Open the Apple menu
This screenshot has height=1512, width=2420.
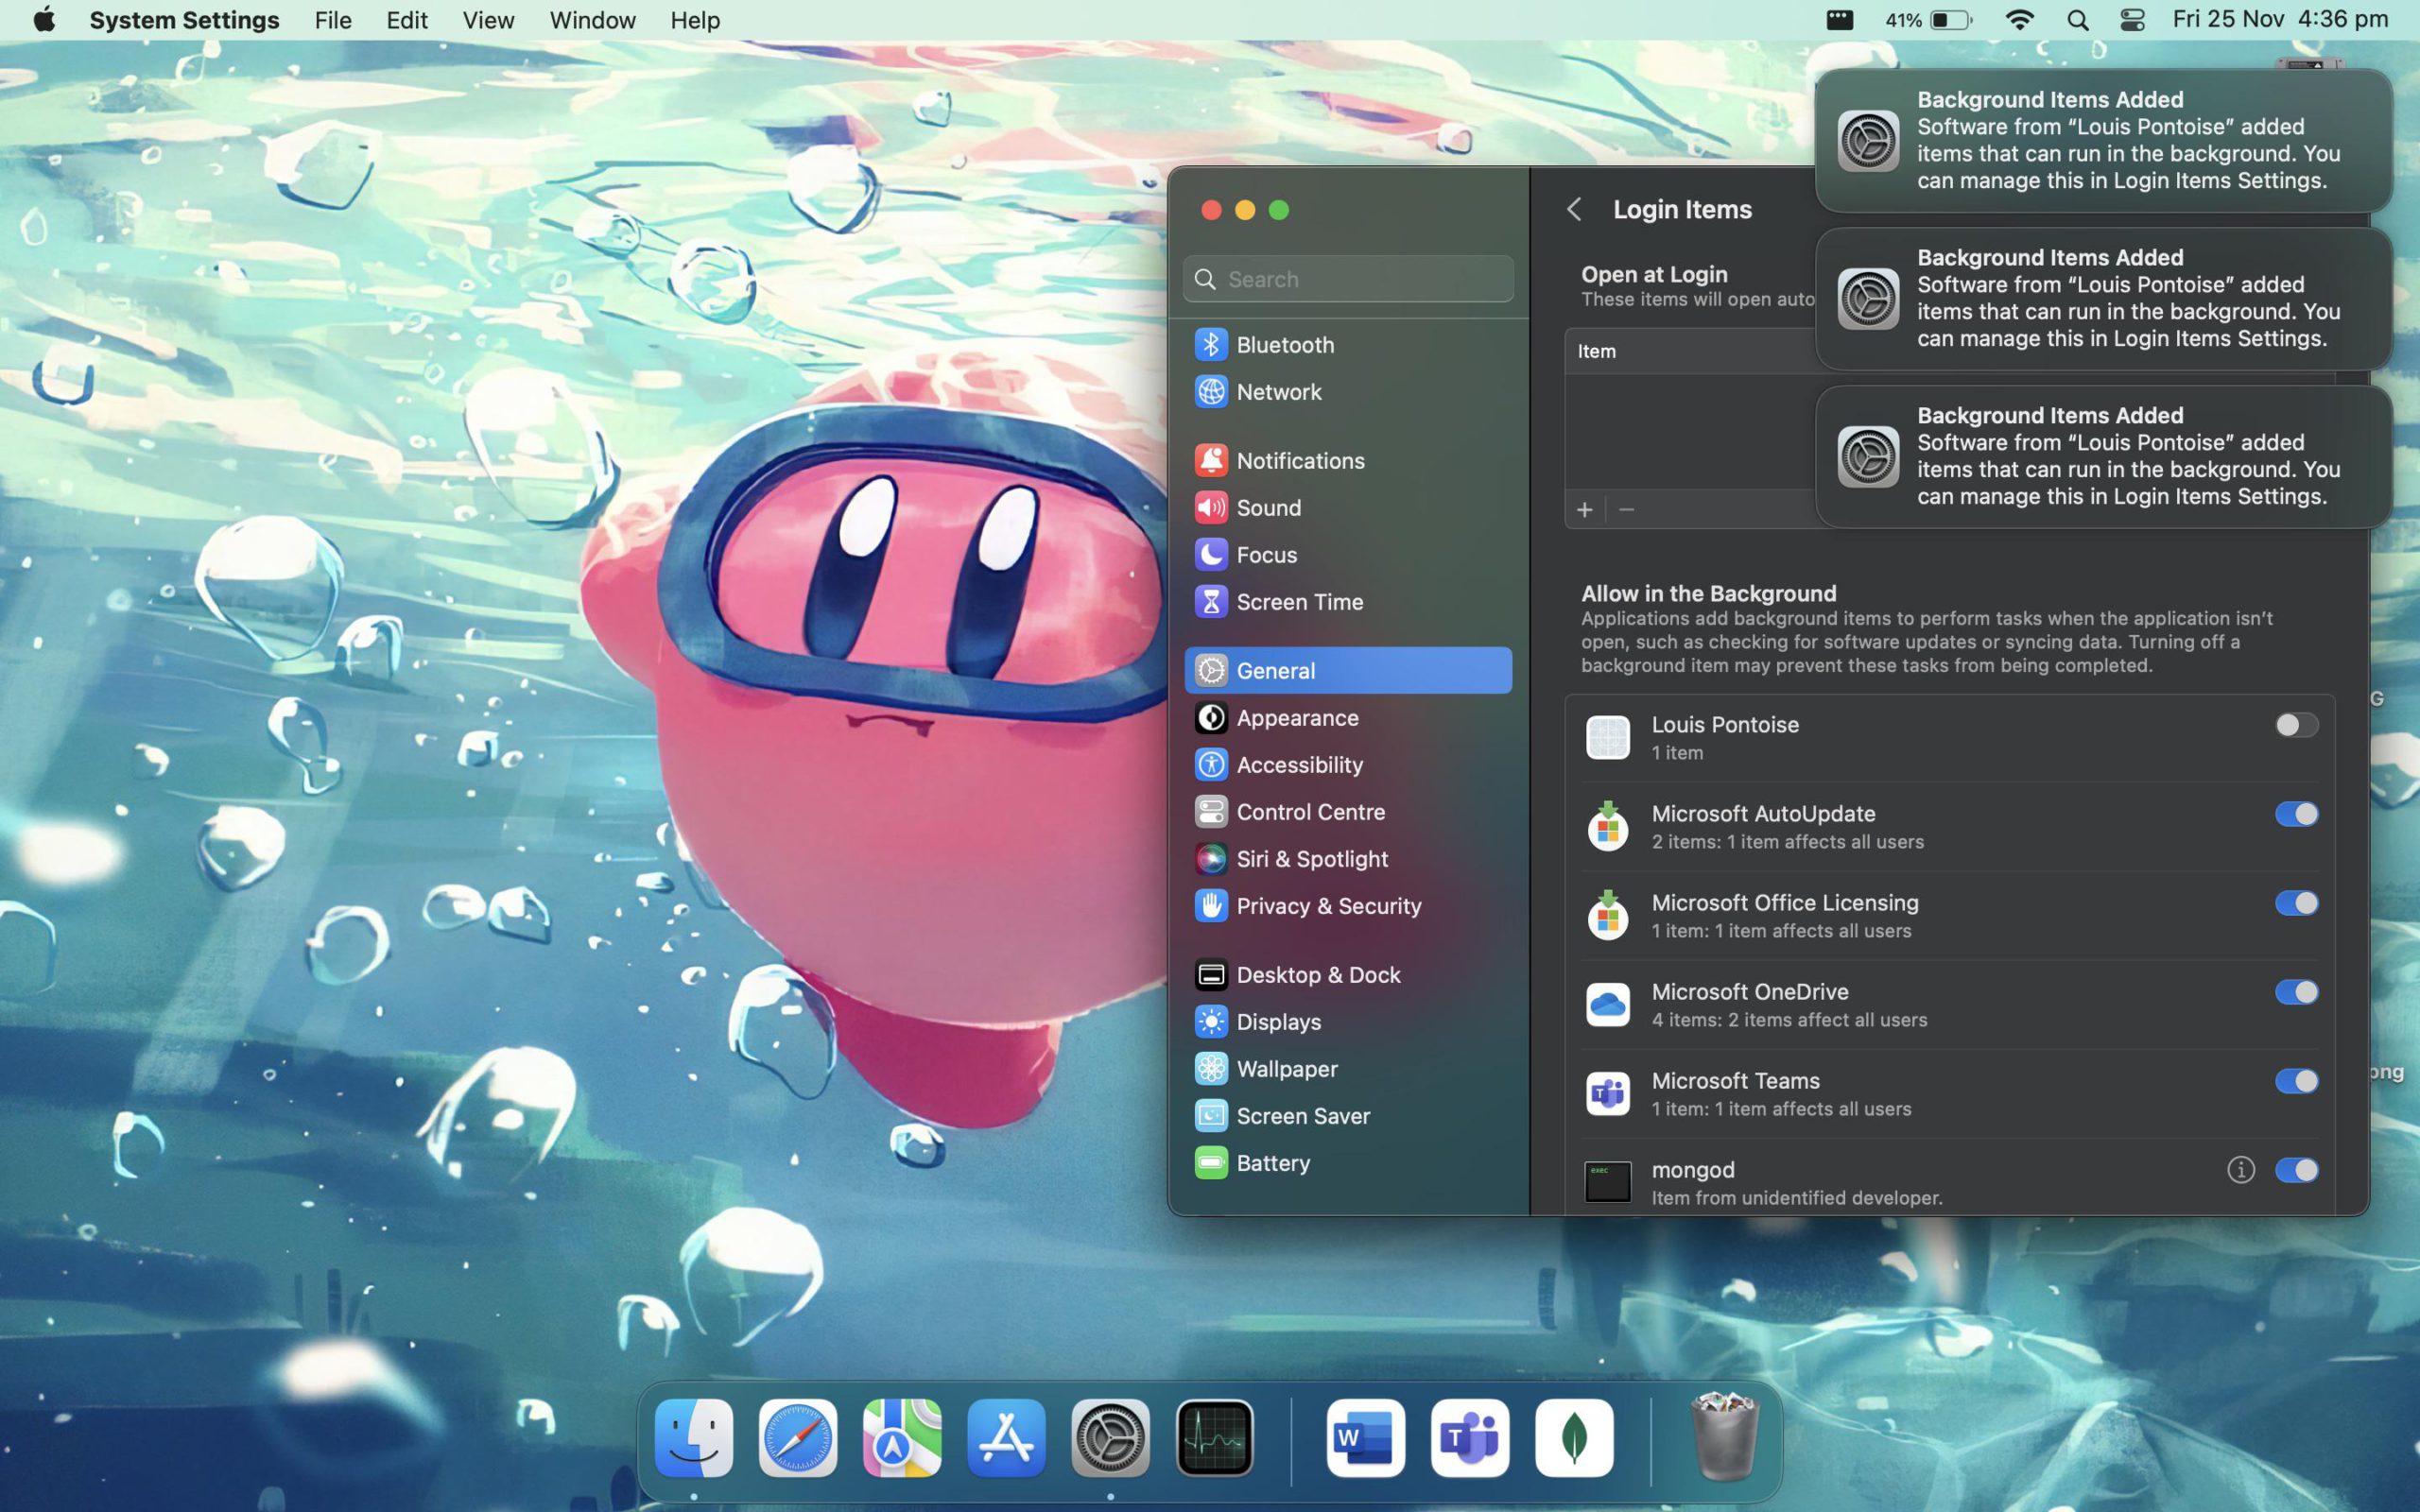pyautogui.click(x=44, y=20)
